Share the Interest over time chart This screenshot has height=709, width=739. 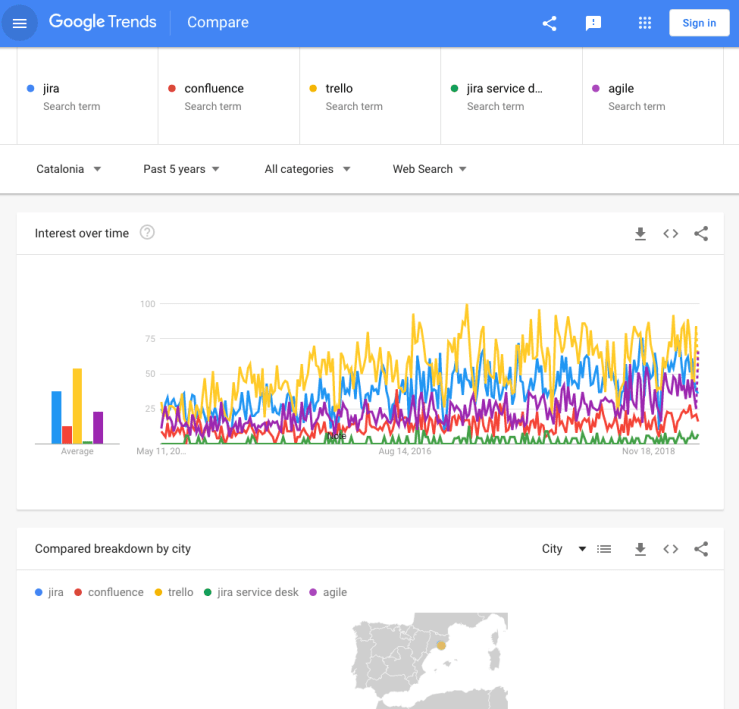[x=701, y=234]
